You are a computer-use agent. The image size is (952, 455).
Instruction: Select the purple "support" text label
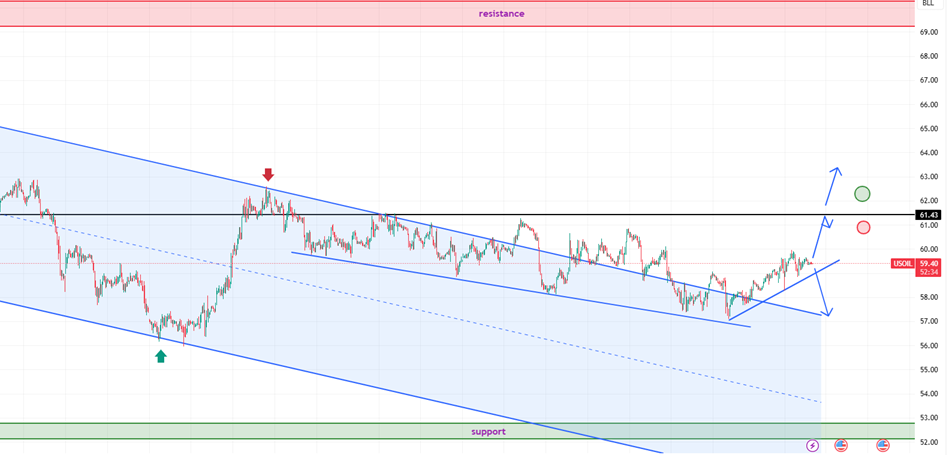[488, 431]
